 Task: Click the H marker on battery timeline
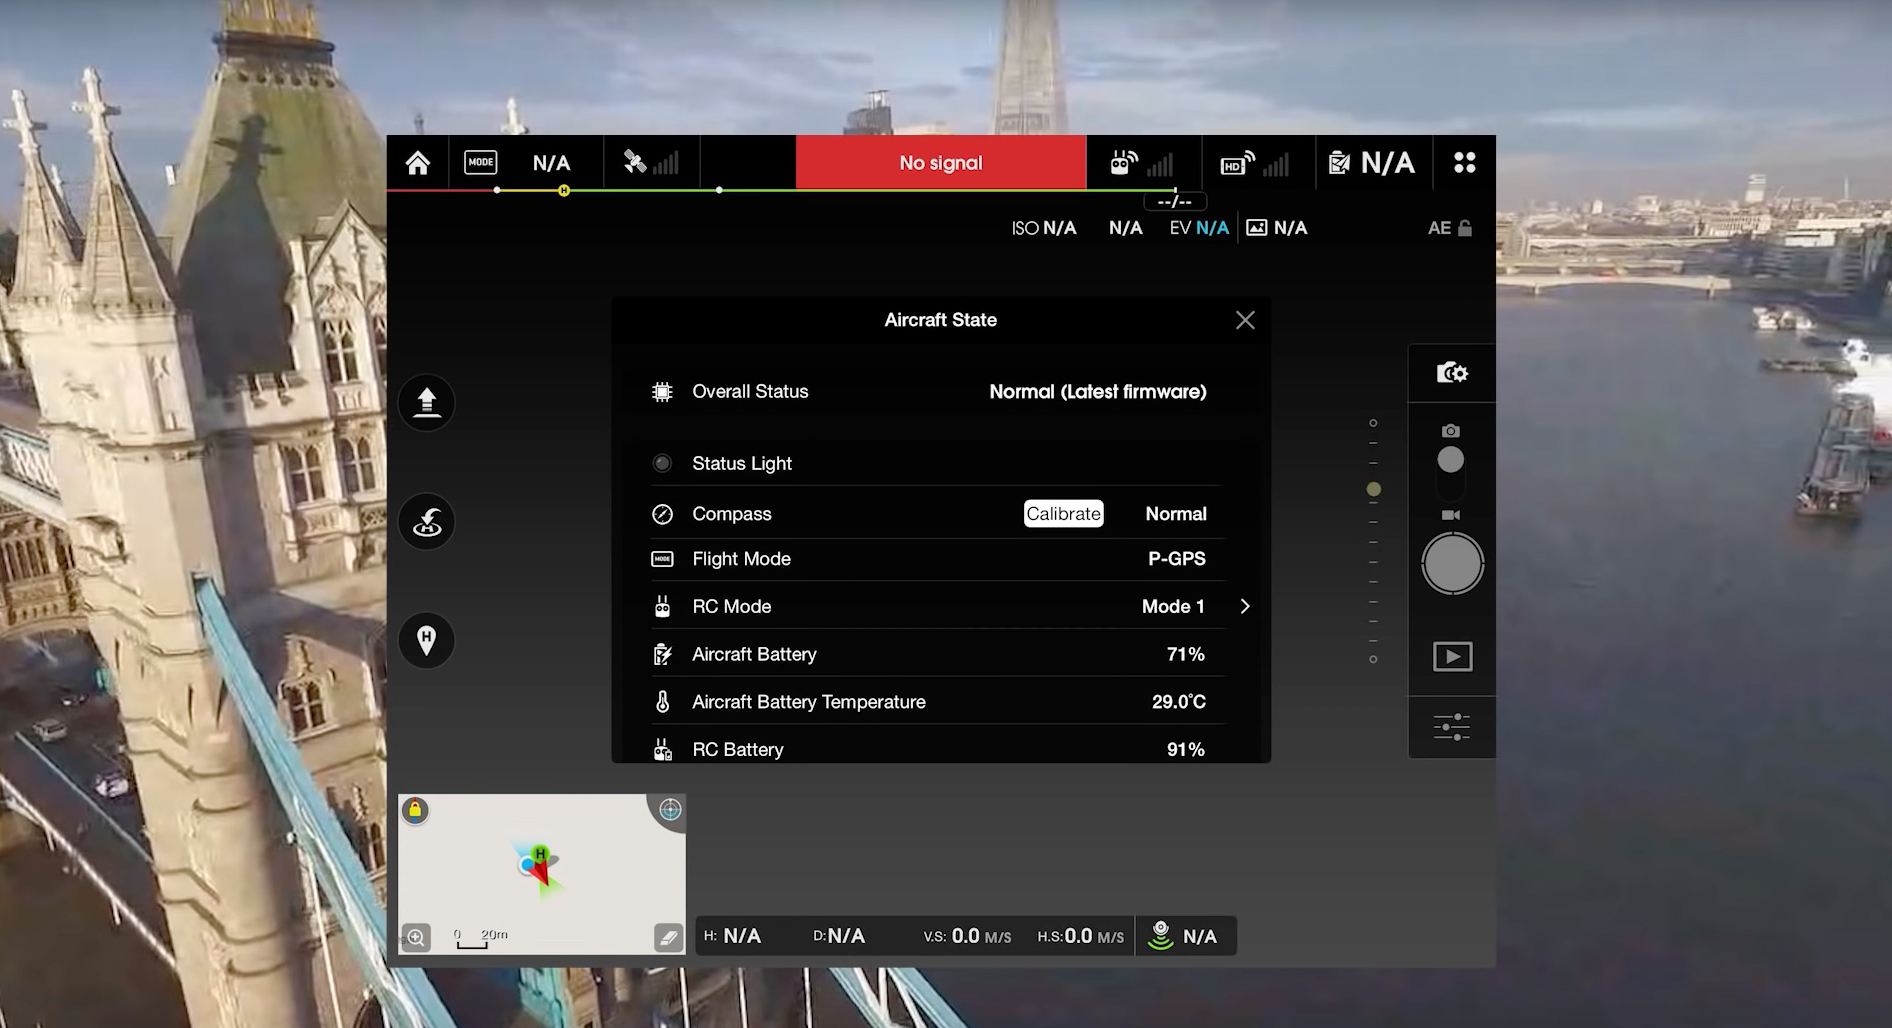click(x=564, y=190)
